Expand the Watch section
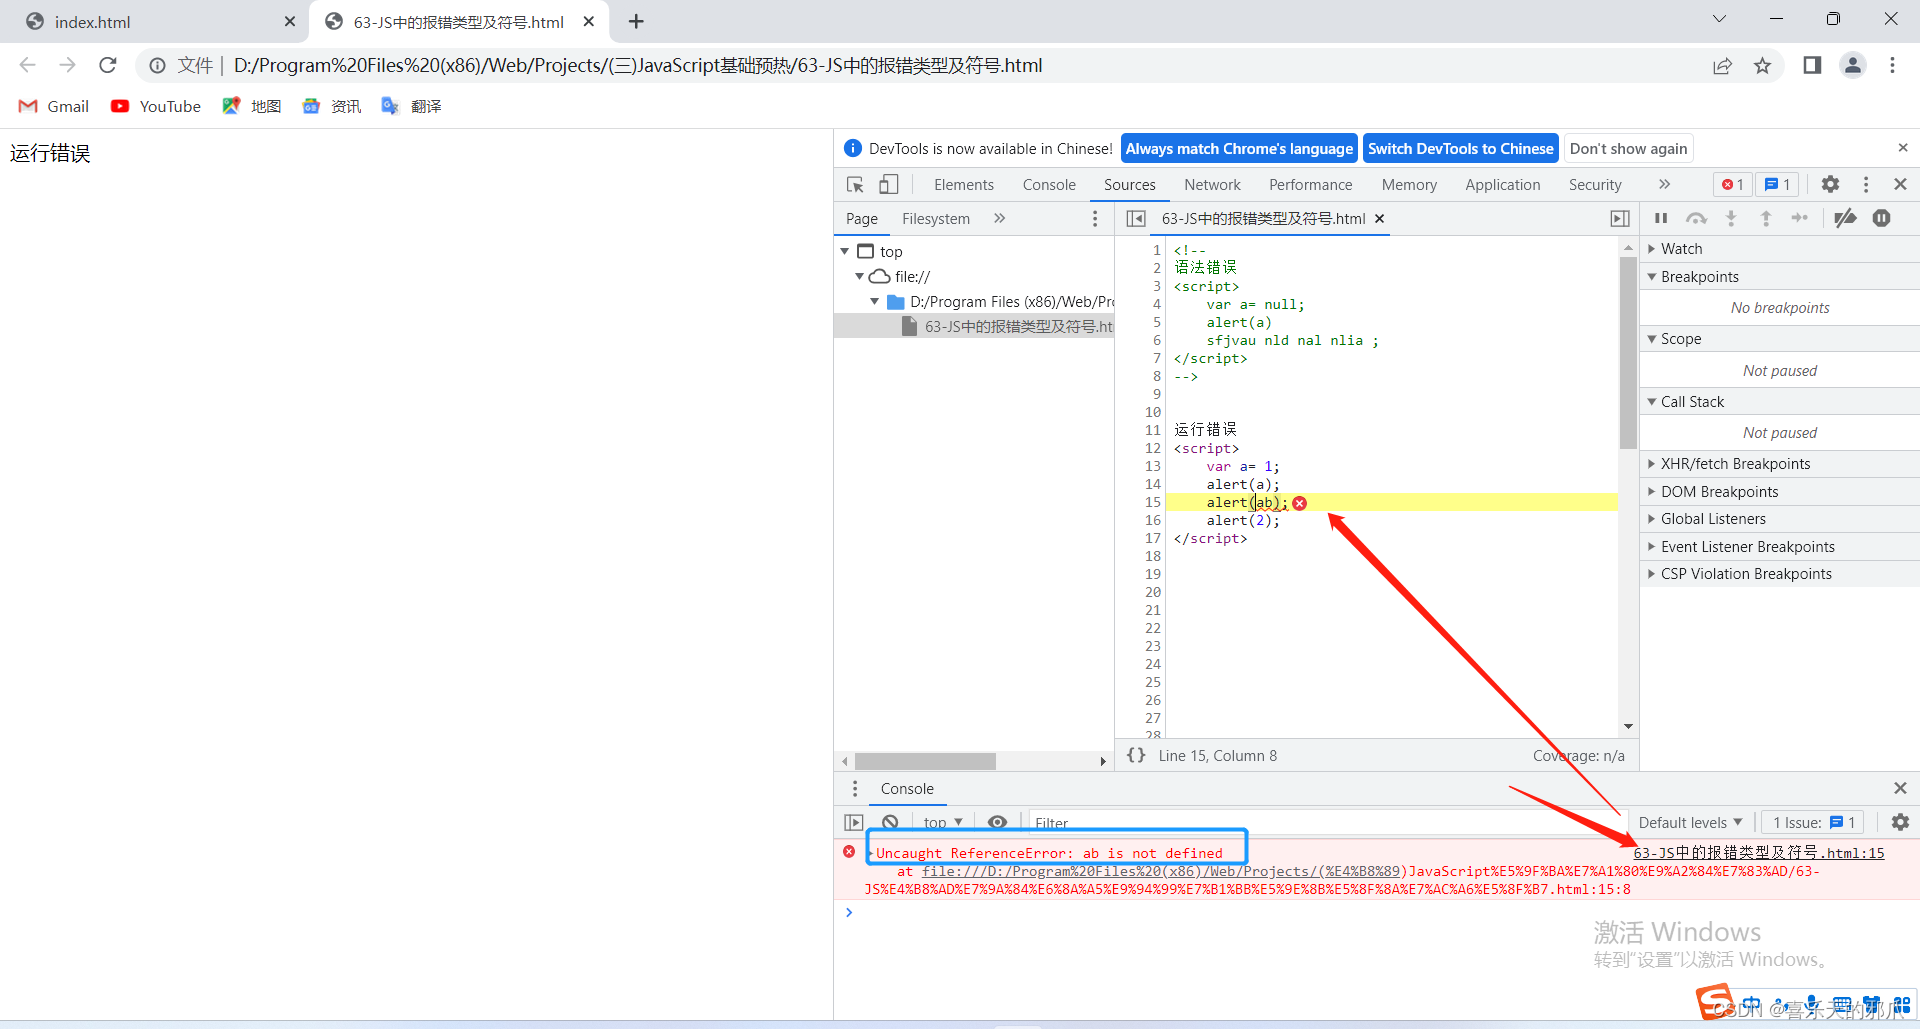The height and width of the screenshot is (1029, 1920). [1779, 249]
